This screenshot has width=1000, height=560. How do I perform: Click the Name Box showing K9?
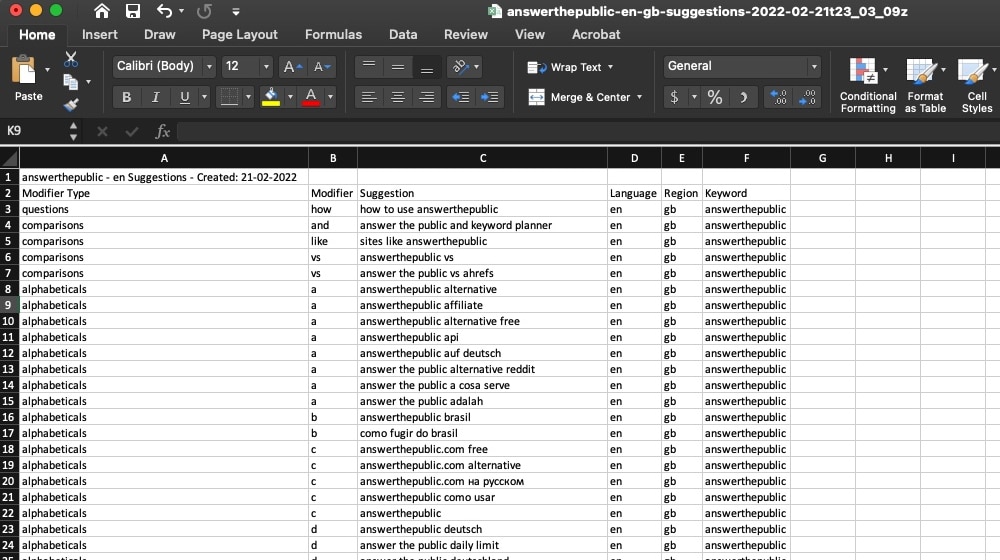click(x=34, y=131)
